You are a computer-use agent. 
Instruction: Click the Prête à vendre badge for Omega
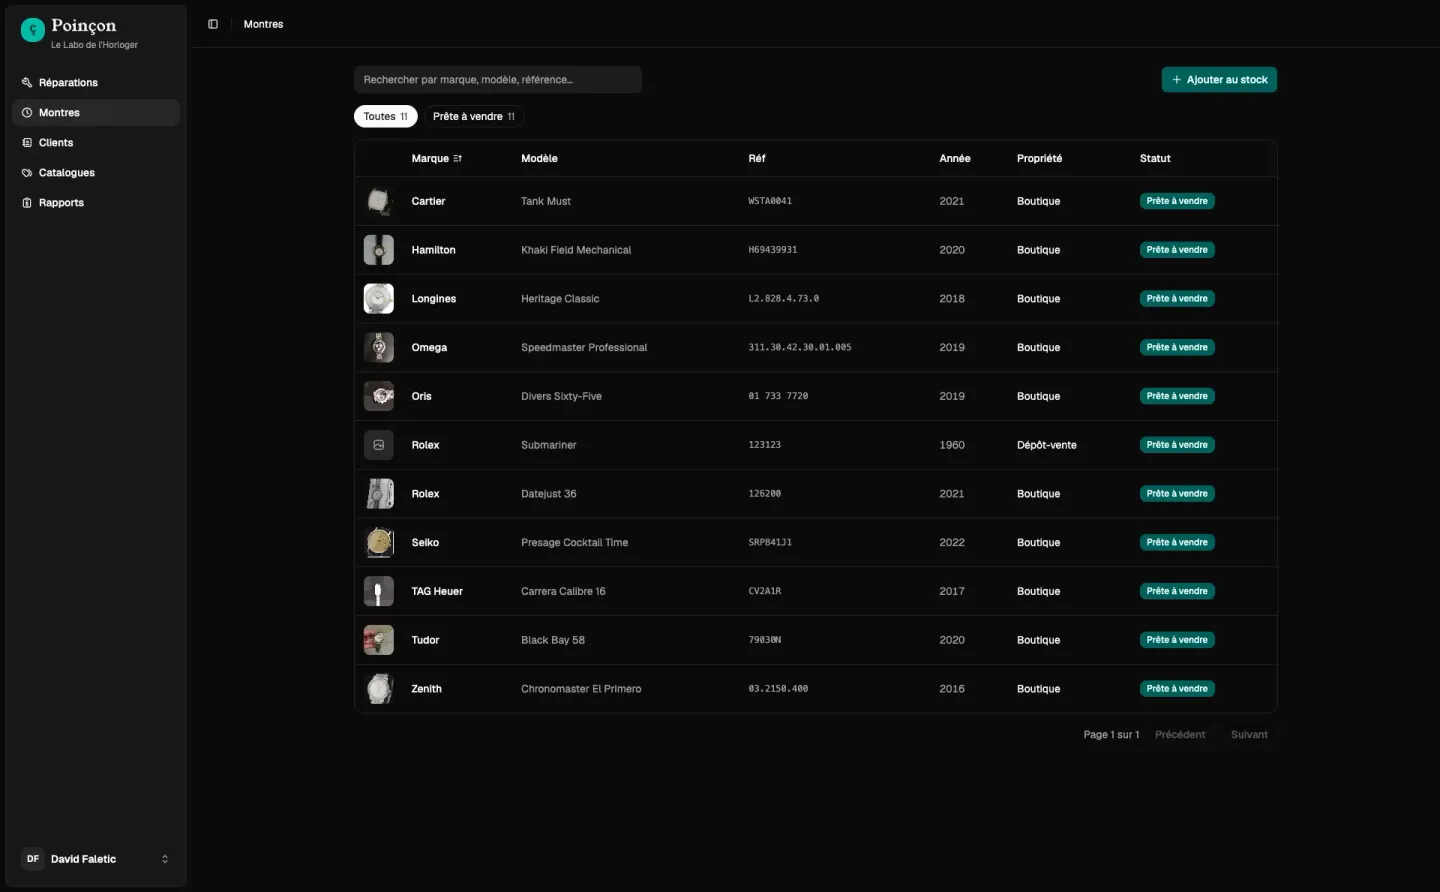coord(1177,348)
